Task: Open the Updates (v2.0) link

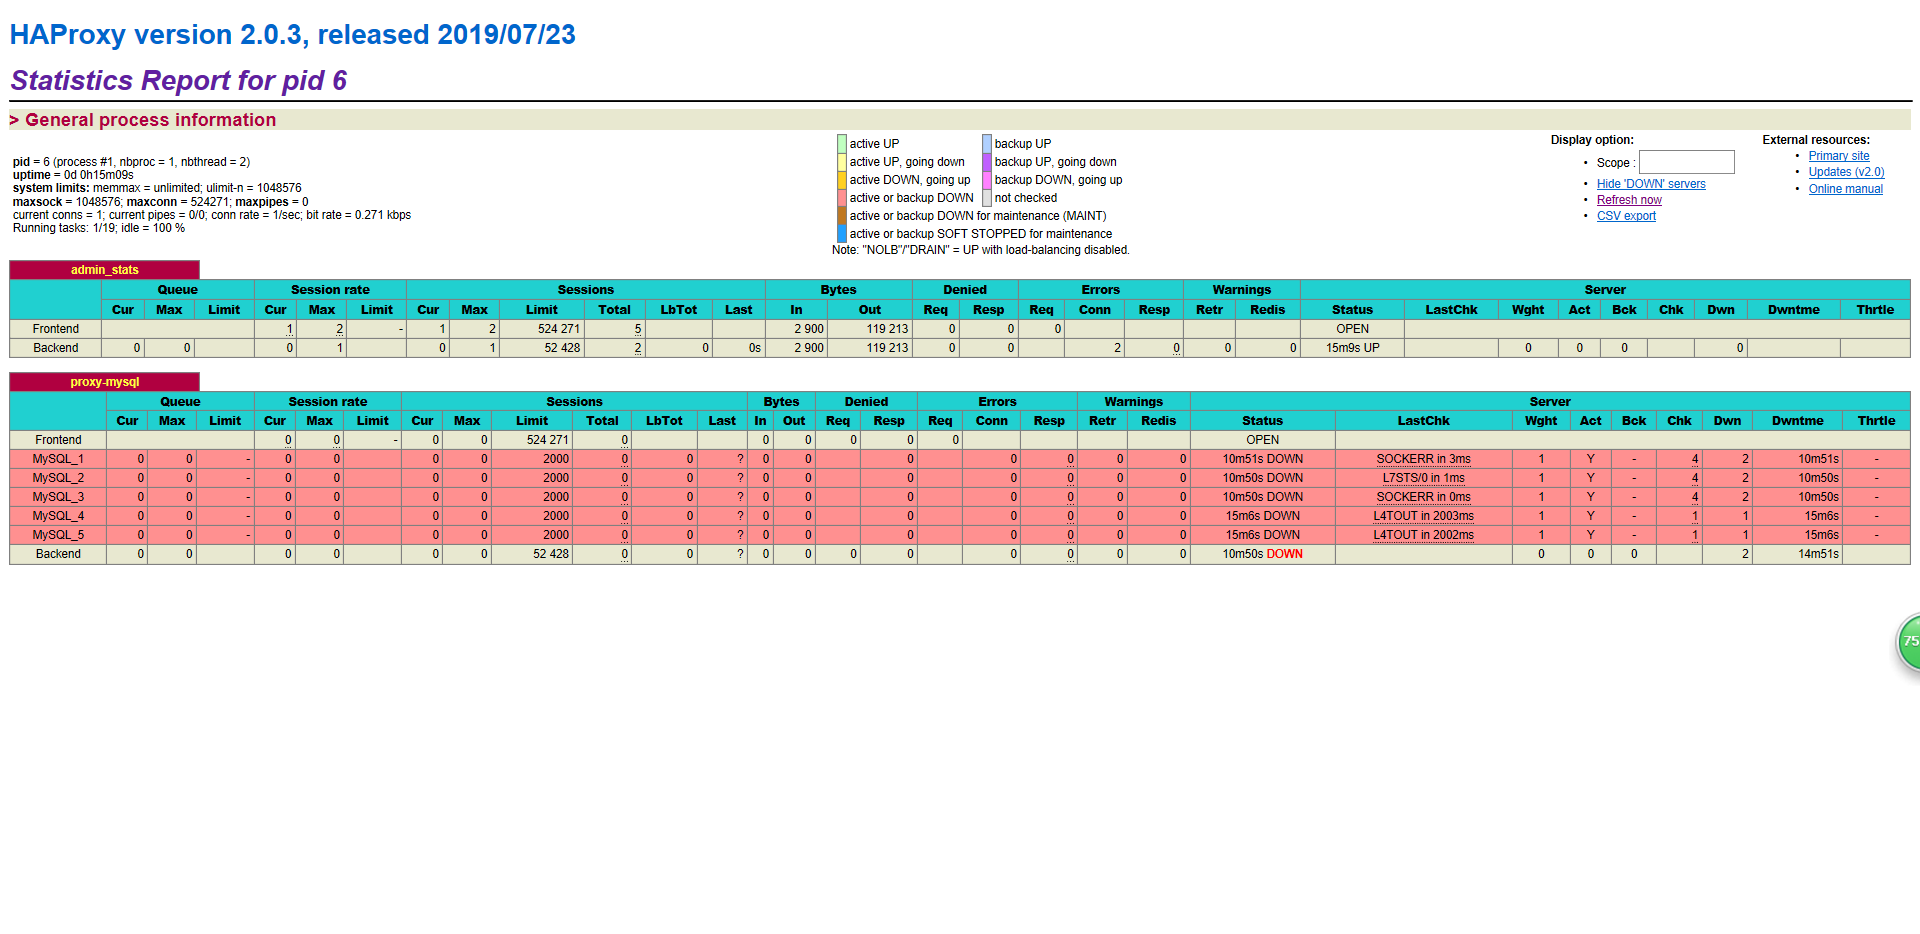Action: pos(1846,172)
